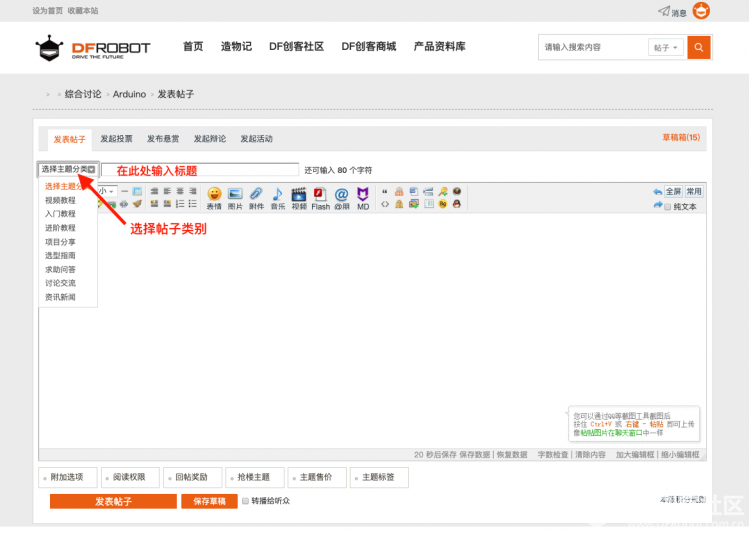This screenshot has height=533, width=749.
Task: Insert an ordered numbered list
Action: point(180,204)
